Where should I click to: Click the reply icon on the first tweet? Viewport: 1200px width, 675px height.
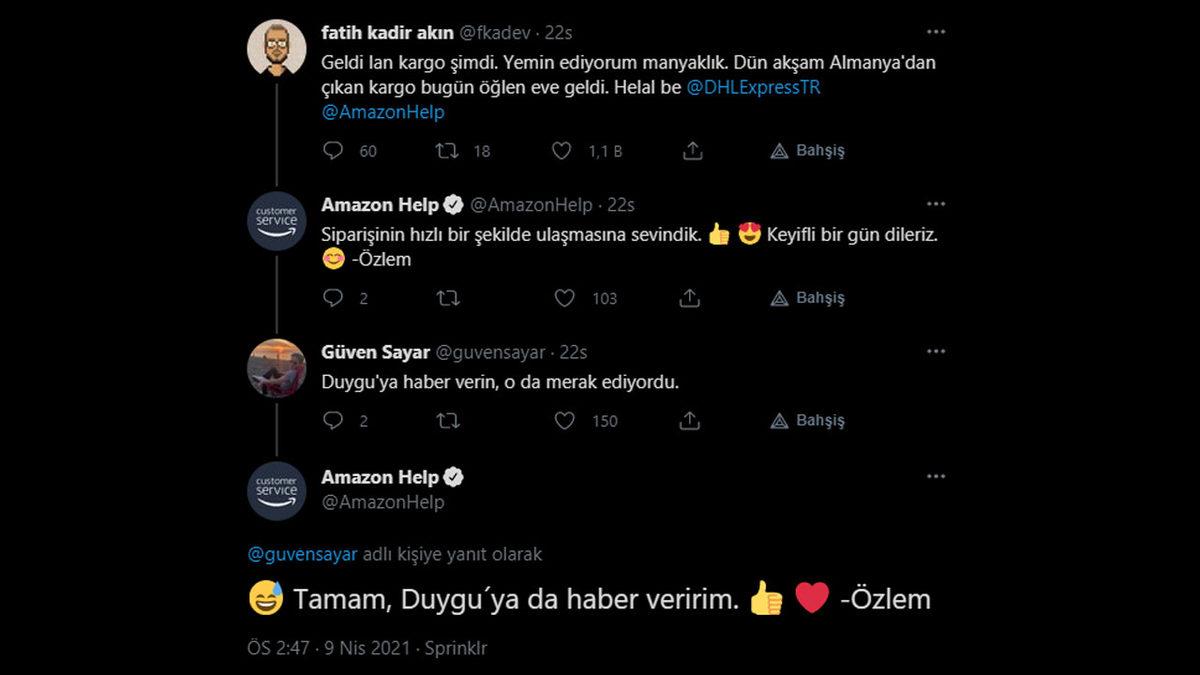[331, 151]
